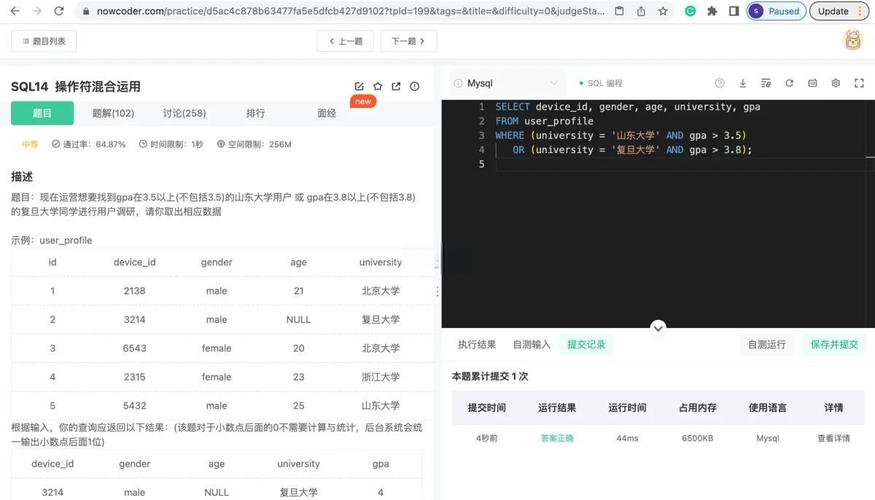Click the share icon in address bar

[x=641, y=11]
